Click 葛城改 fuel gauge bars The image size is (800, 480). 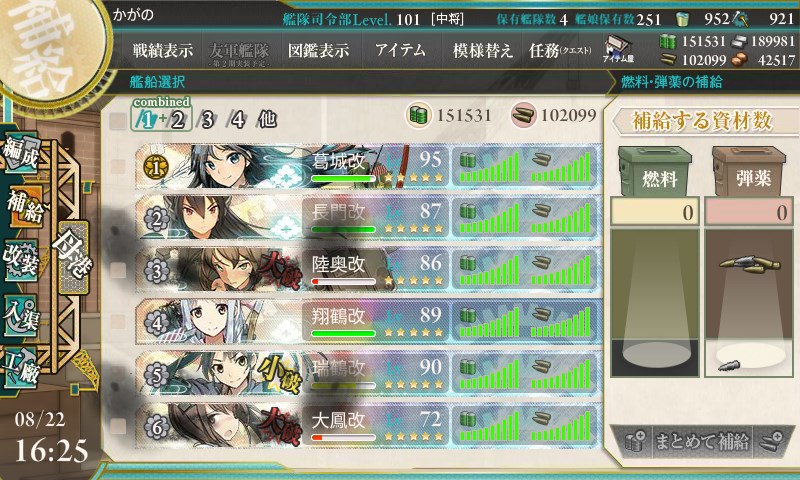[489, 167]
